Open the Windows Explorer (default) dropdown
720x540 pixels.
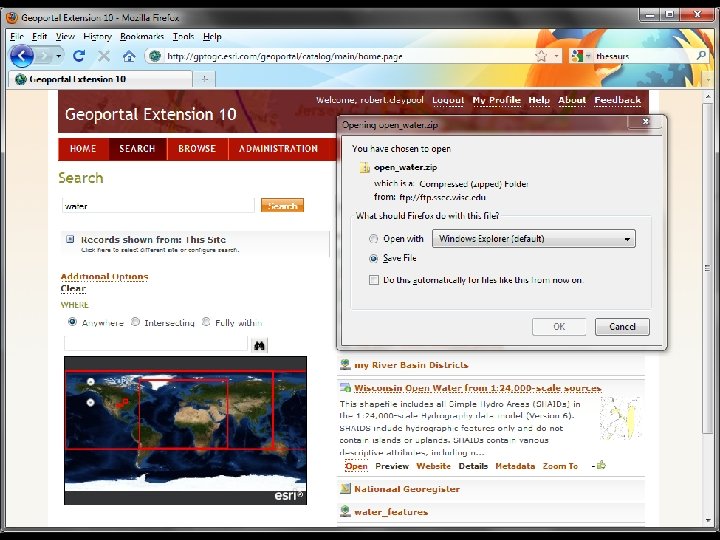click(x=534, y=239)
